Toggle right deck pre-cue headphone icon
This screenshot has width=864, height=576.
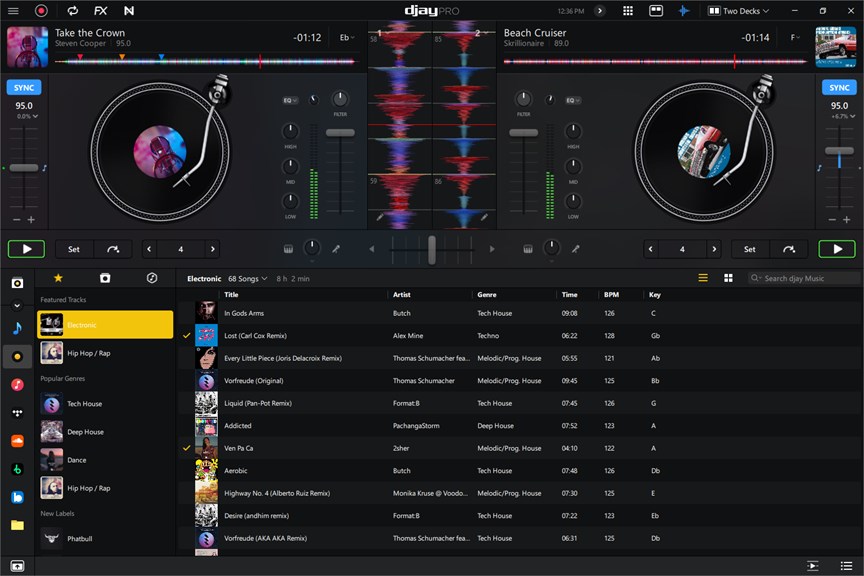[x=527, y=249]
